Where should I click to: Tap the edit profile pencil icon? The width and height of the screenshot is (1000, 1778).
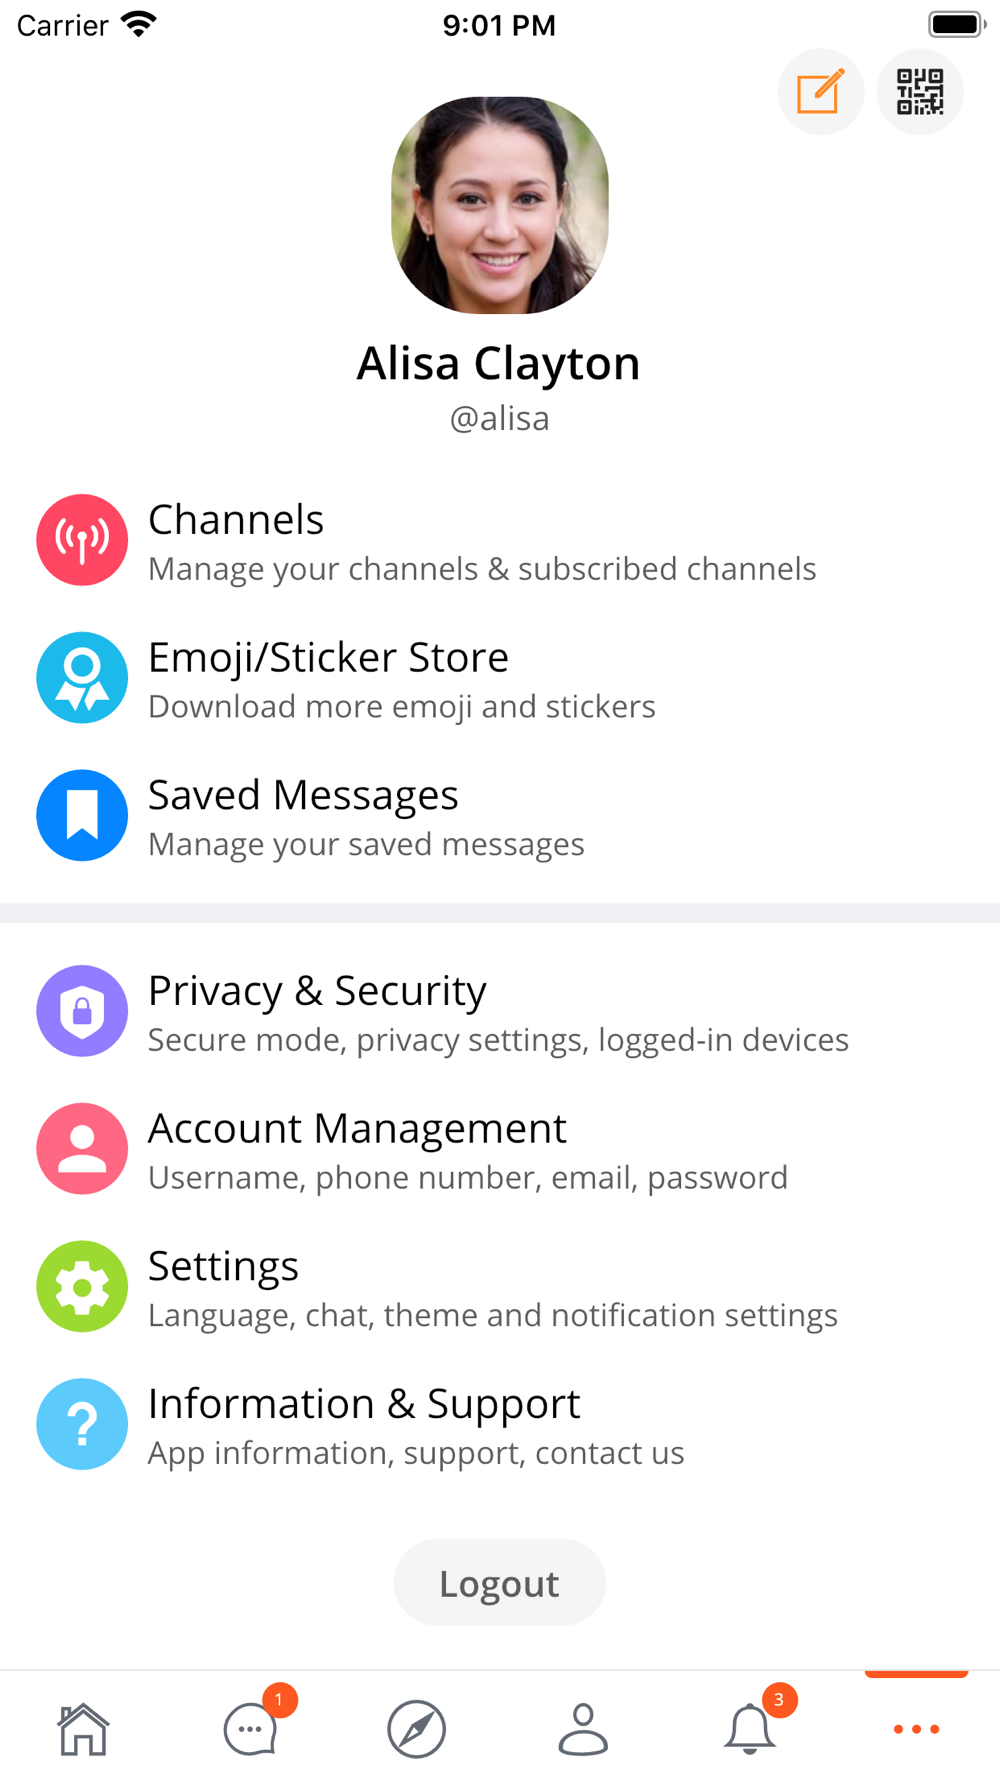(821, 92)
